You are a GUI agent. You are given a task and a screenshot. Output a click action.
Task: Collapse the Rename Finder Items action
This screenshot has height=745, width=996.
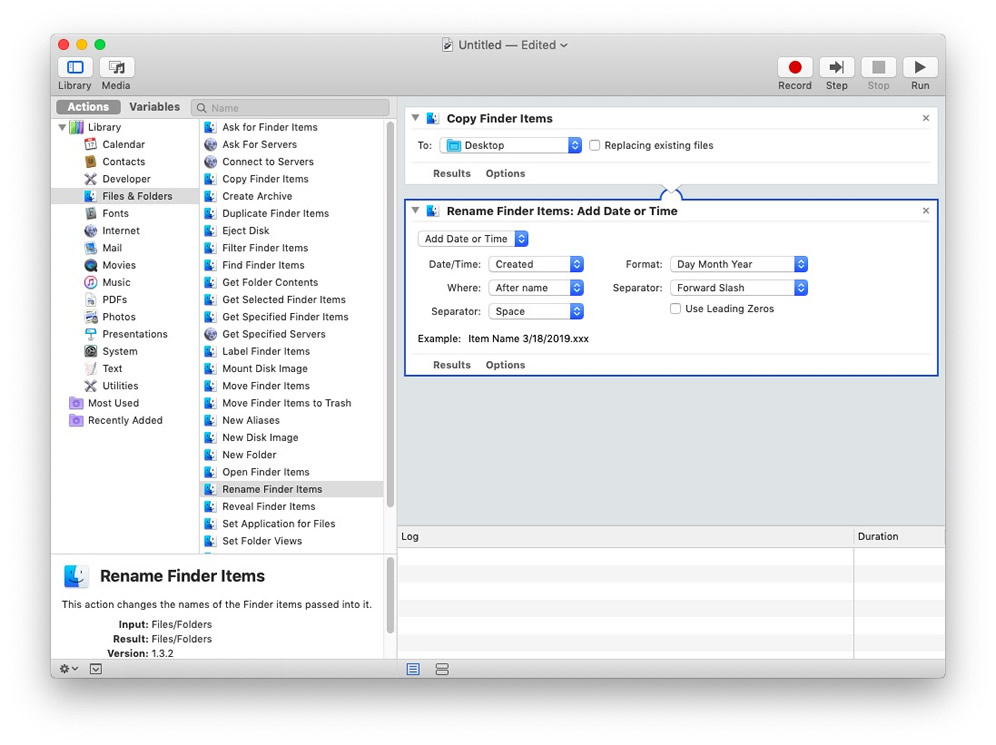(415, 210)
